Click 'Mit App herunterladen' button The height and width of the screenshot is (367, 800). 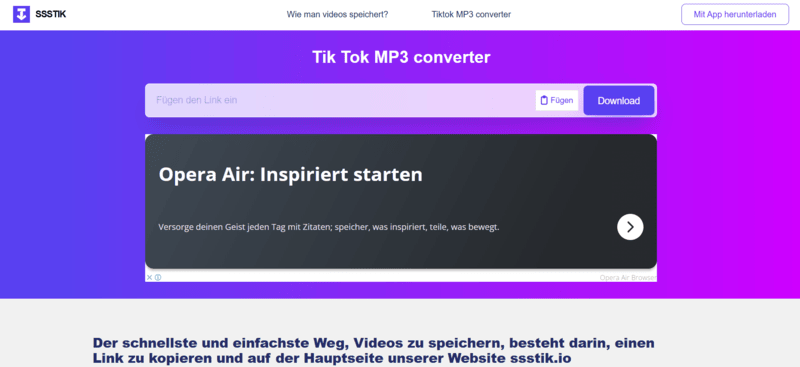coord(735,14)
